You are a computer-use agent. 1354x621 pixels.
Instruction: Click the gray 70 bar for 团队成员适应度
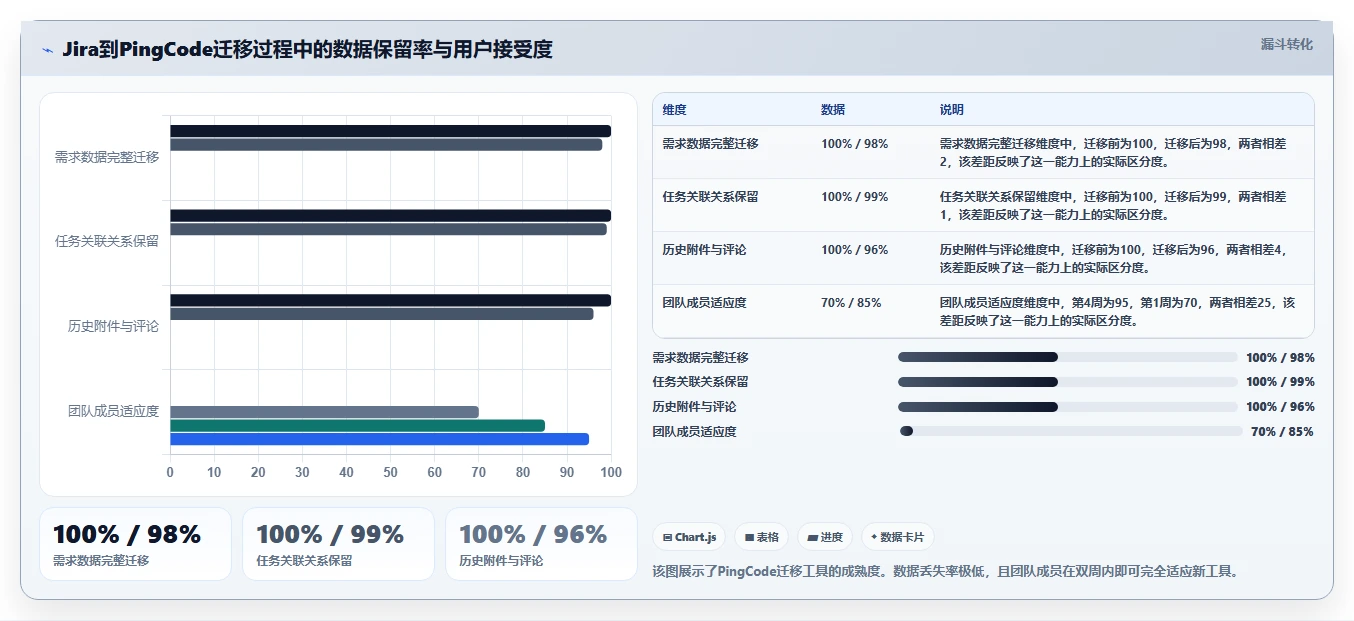click(x=324, y=412)
